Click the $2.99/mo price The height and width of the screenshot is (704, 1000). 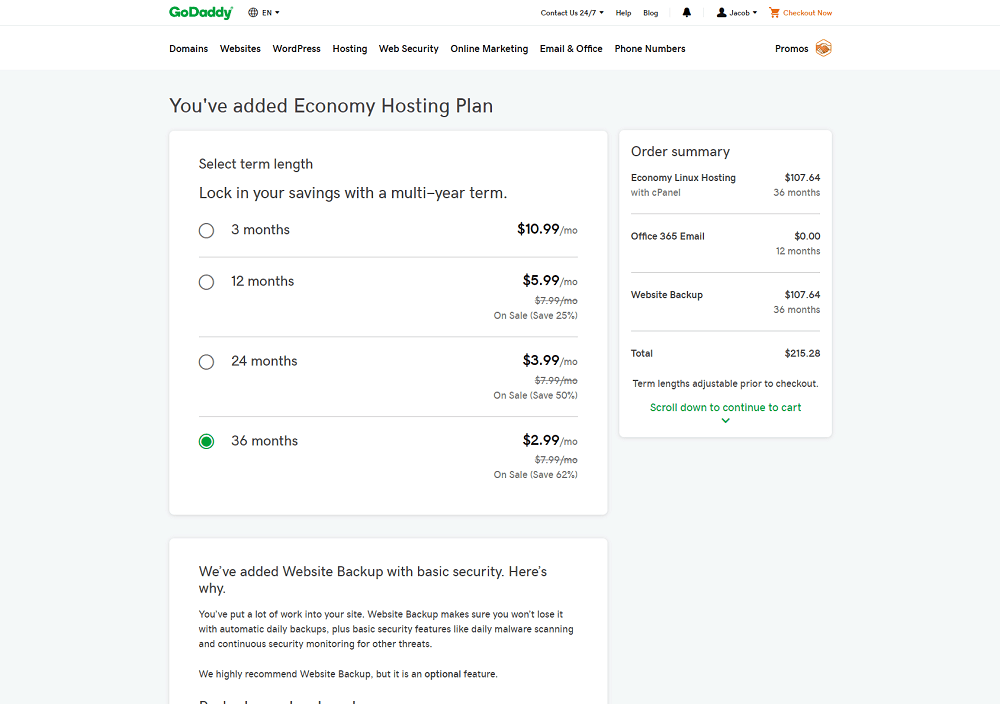pyautogui.click(x=550, y=440)
